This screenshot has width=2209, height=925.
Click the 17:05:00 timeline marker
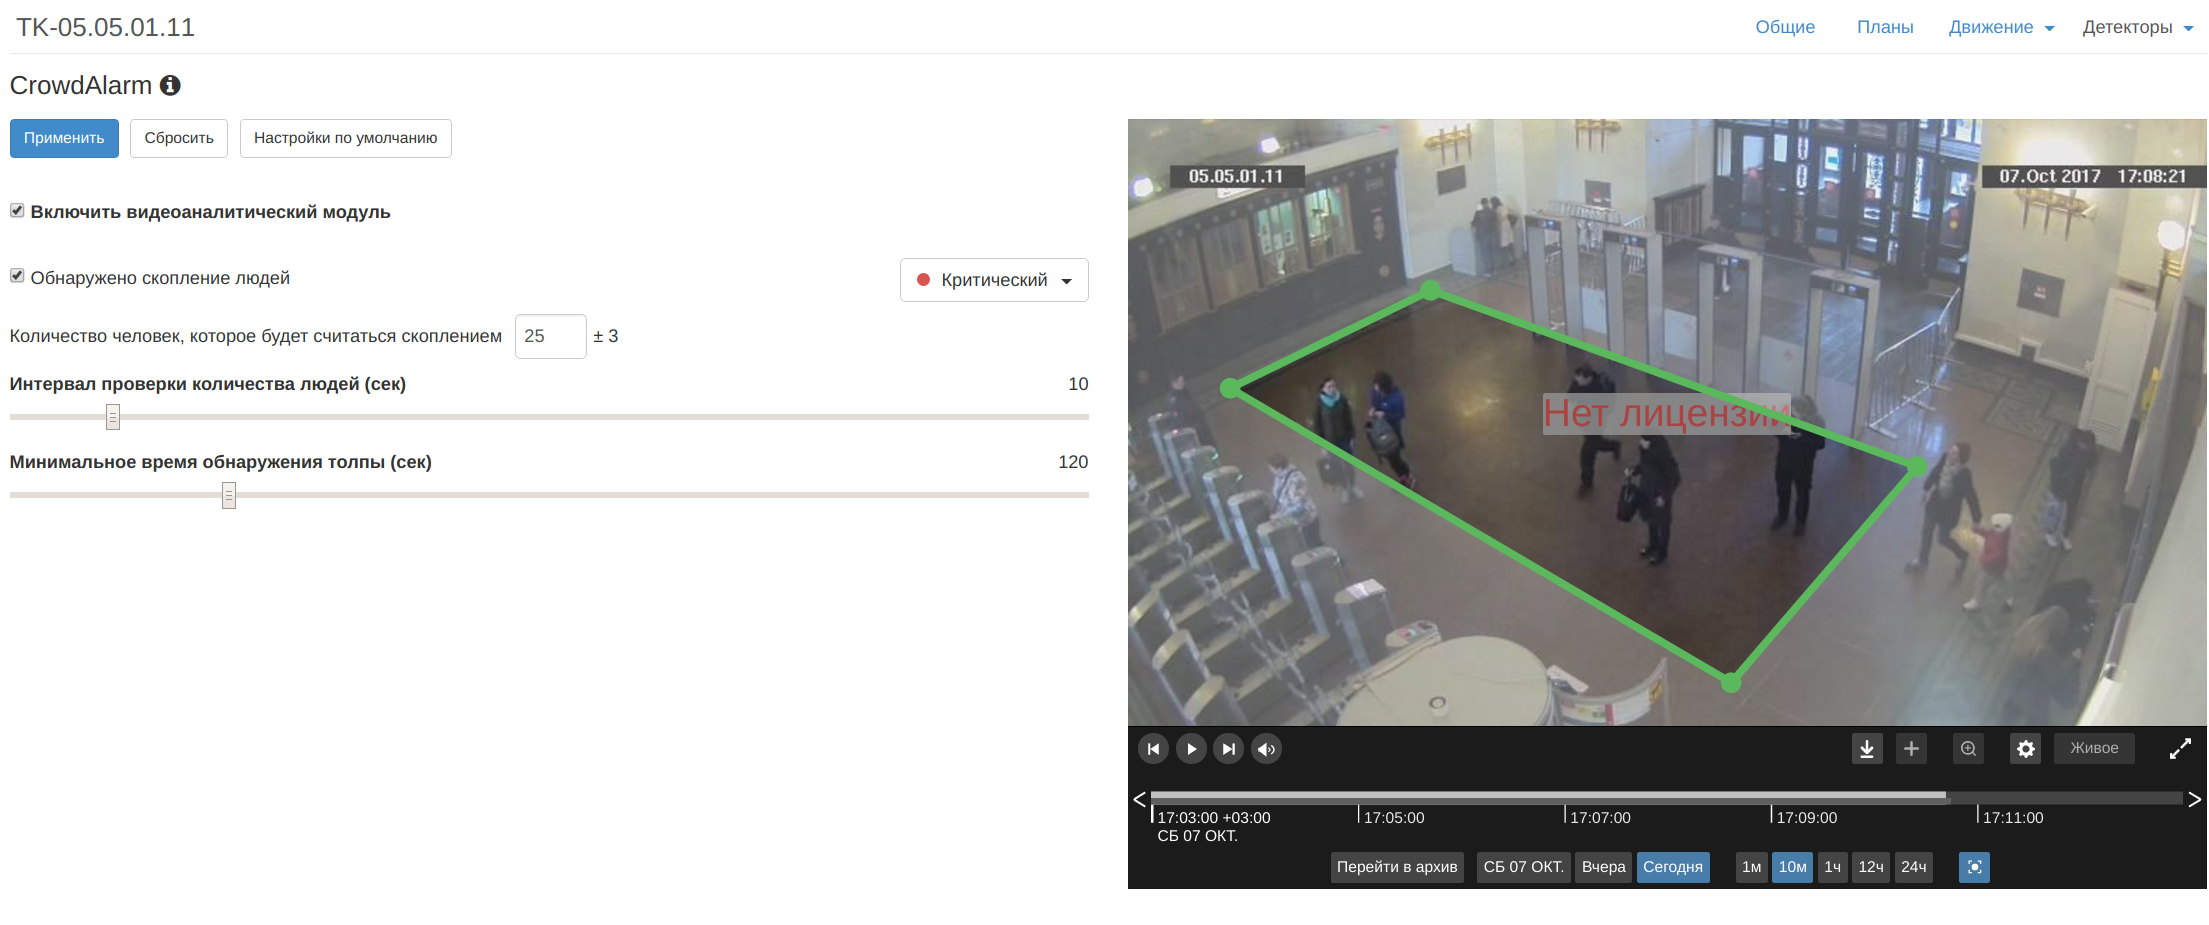point(1393,818)
